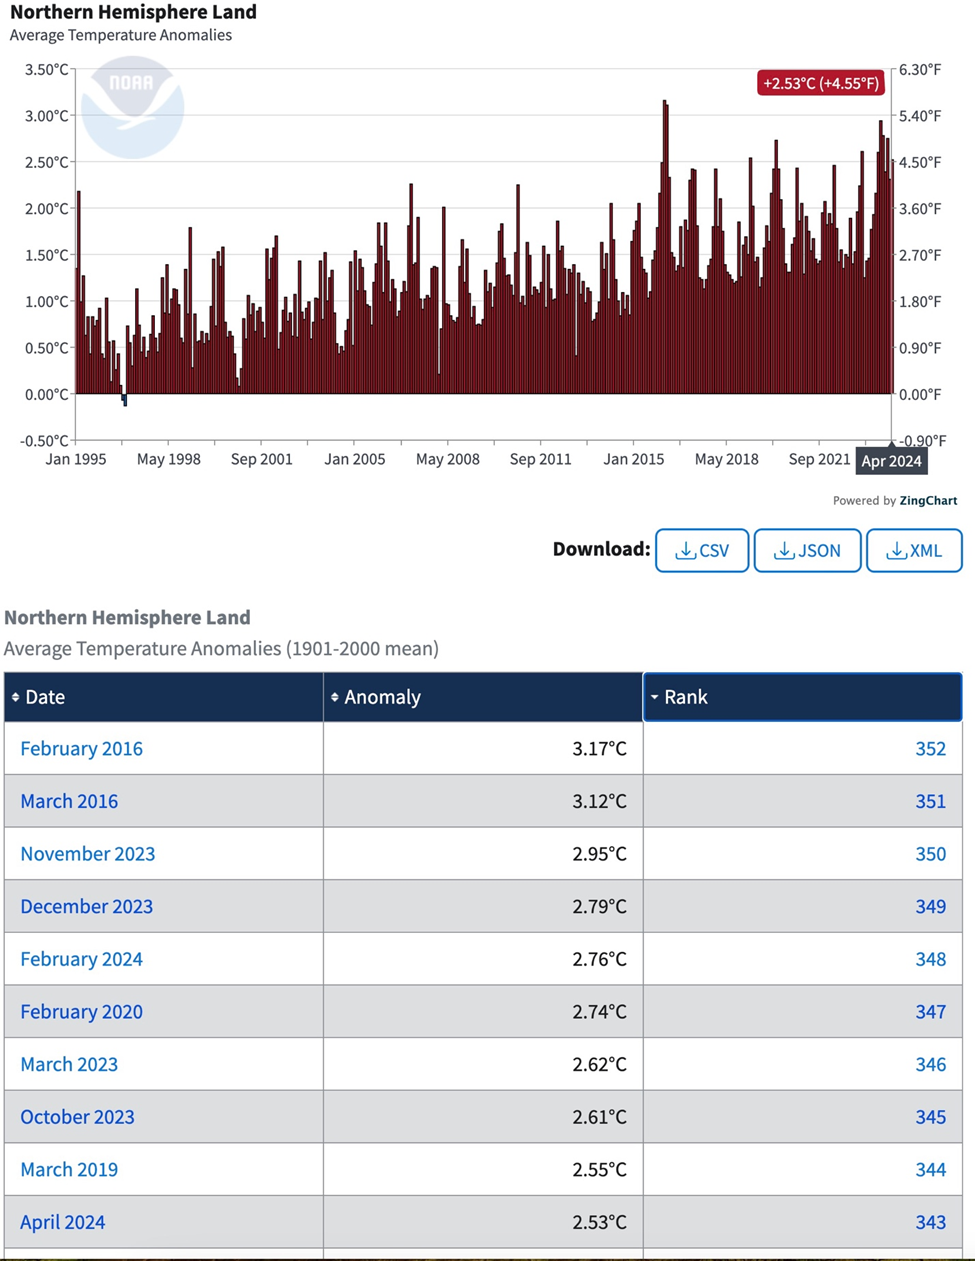Image resolution: width=975 pixels, height=1261 pixels.
Task: Click the red +2.53°C tooltip label
Action: coord(821,83)
